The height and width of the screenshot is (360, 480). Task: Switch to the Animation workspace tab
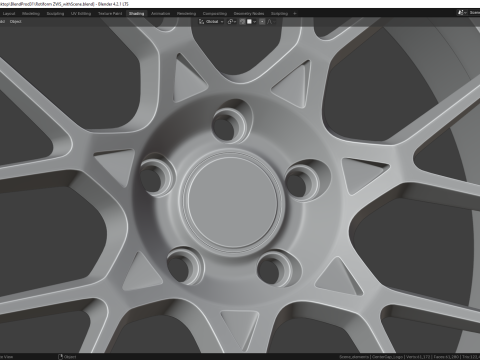pyautogui.click(x=160, y=14)
